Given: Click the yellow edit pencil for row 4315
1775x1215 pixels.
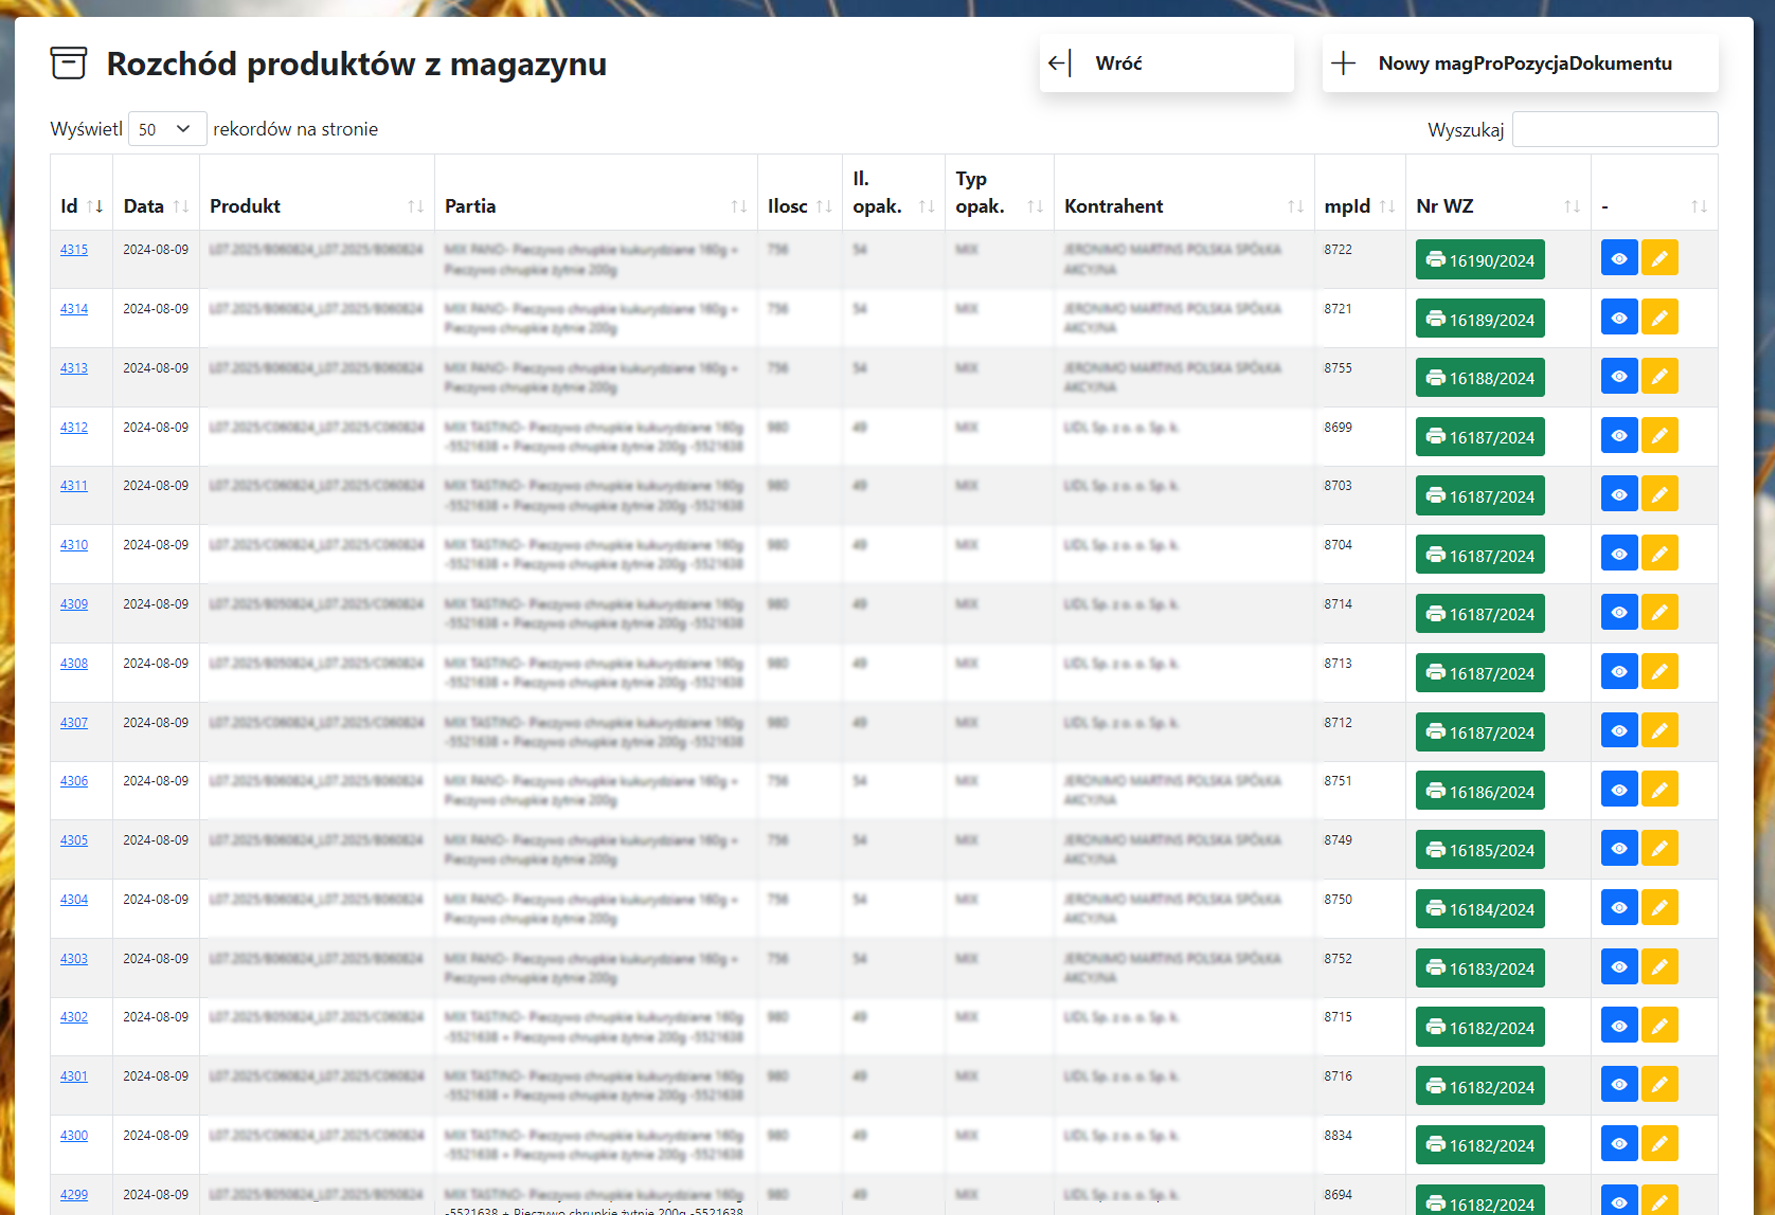Looking at the screenshot, I should click(x=1659, y=259).
